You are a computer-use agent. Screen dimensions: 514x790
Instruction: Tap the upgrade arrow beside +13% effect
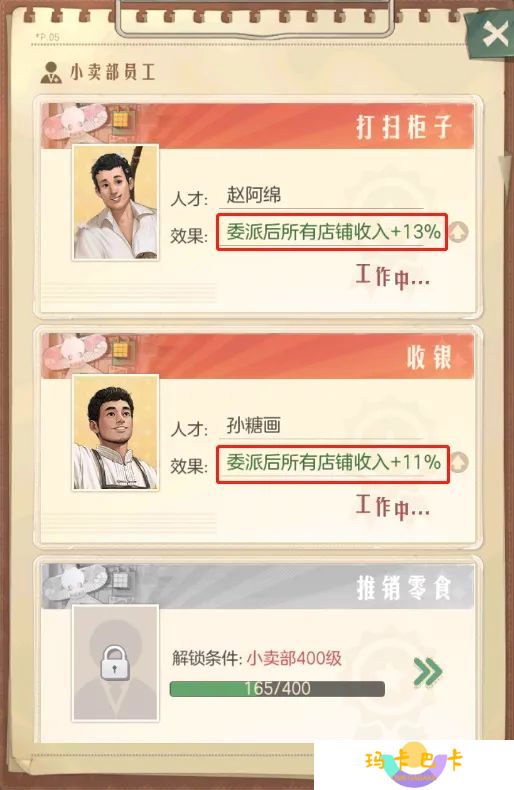click(459, 232)
